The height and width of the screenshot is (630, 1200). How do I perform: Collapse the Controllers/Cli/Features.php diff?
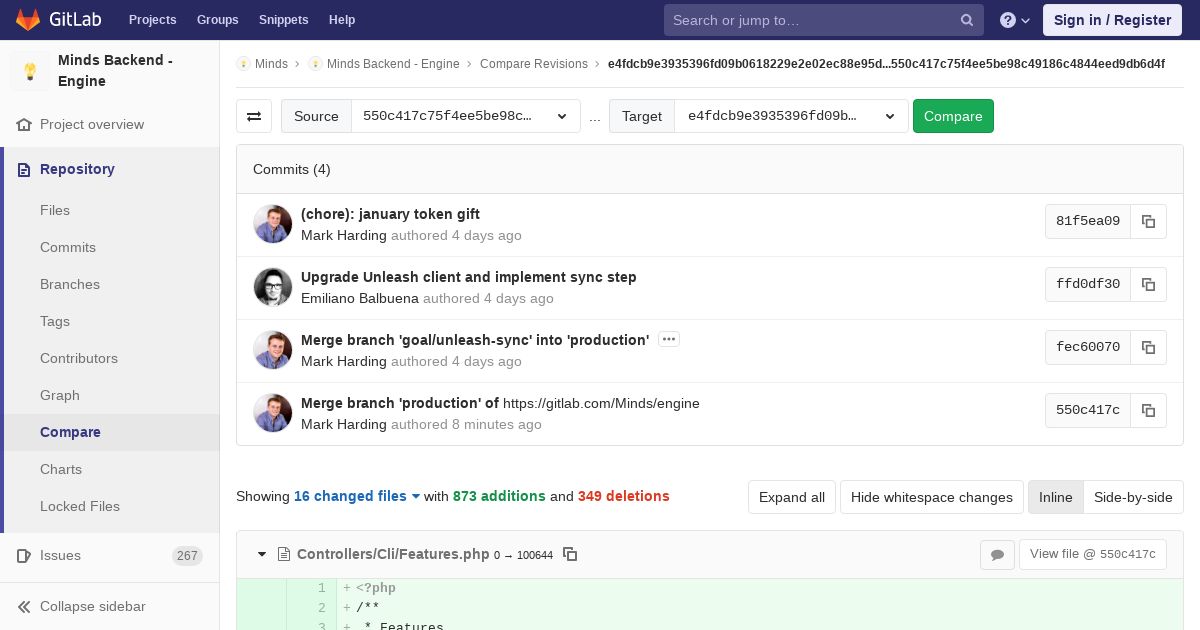point(262,554)
